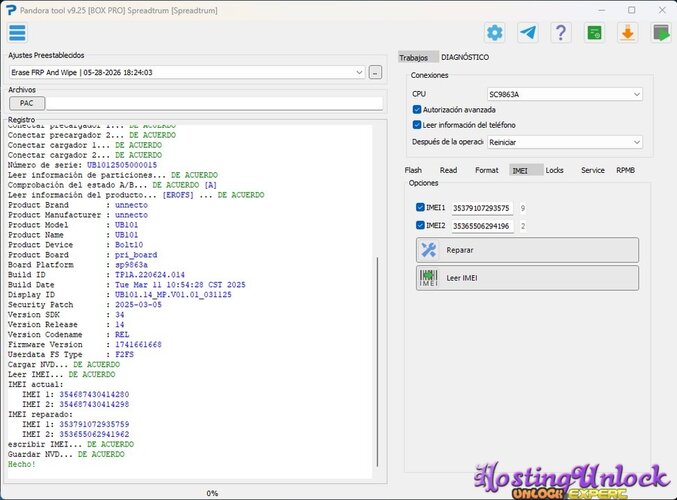Open the hamburger main menu

click(17, 33)
